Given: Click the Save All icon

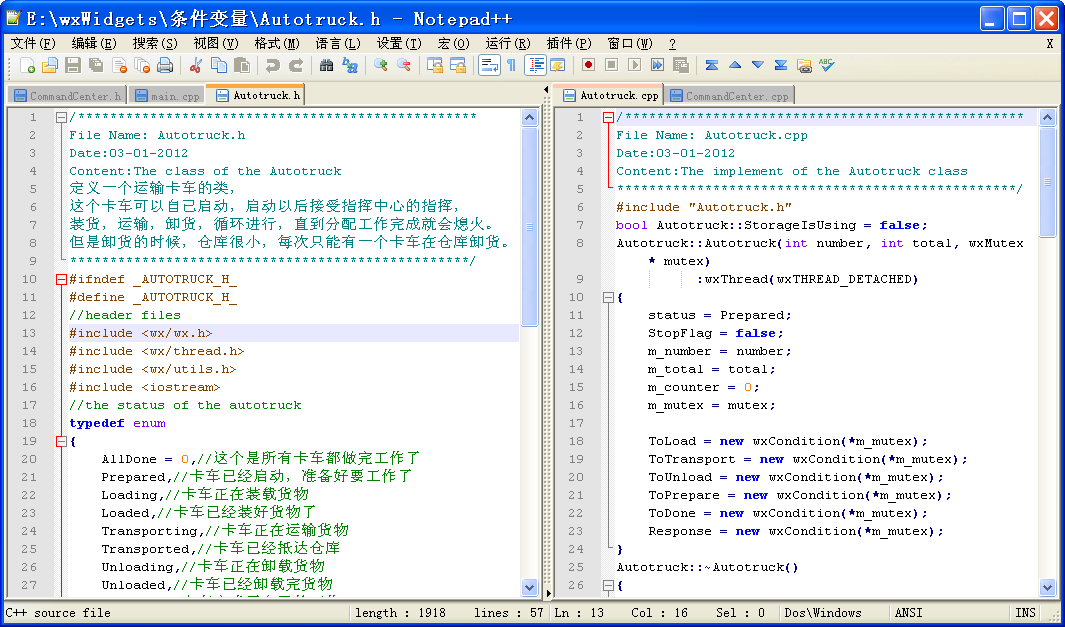Looking at the screenshot, I should coord(96,65).
